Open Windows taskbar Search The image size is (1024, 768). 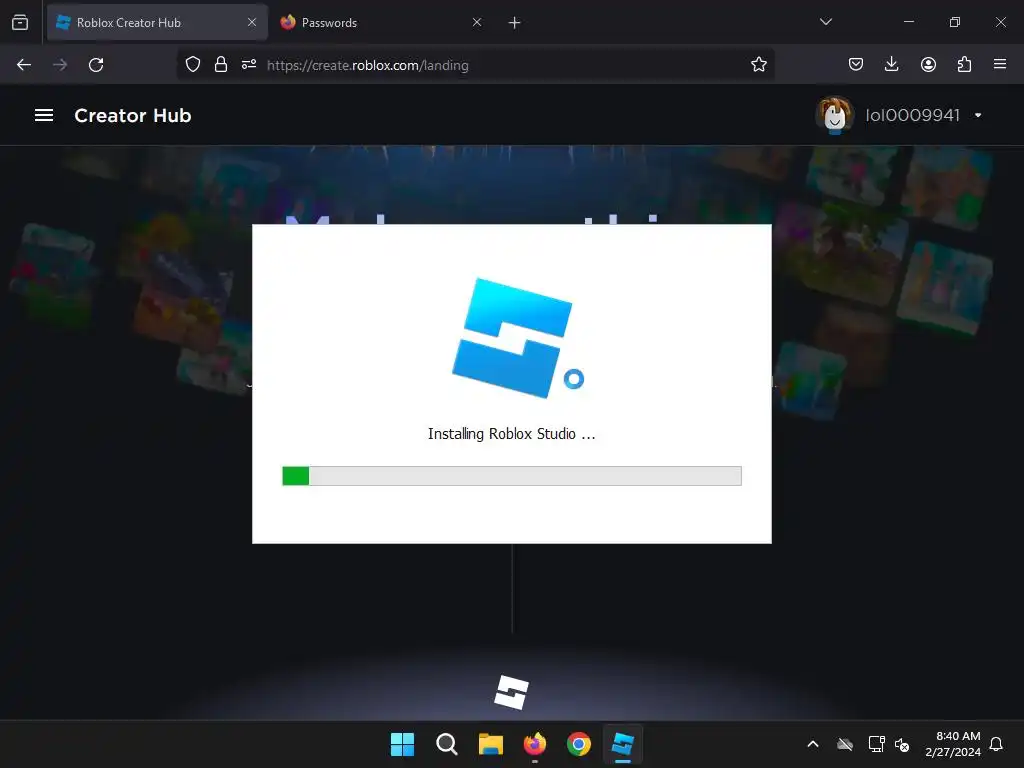coord(447,744)
